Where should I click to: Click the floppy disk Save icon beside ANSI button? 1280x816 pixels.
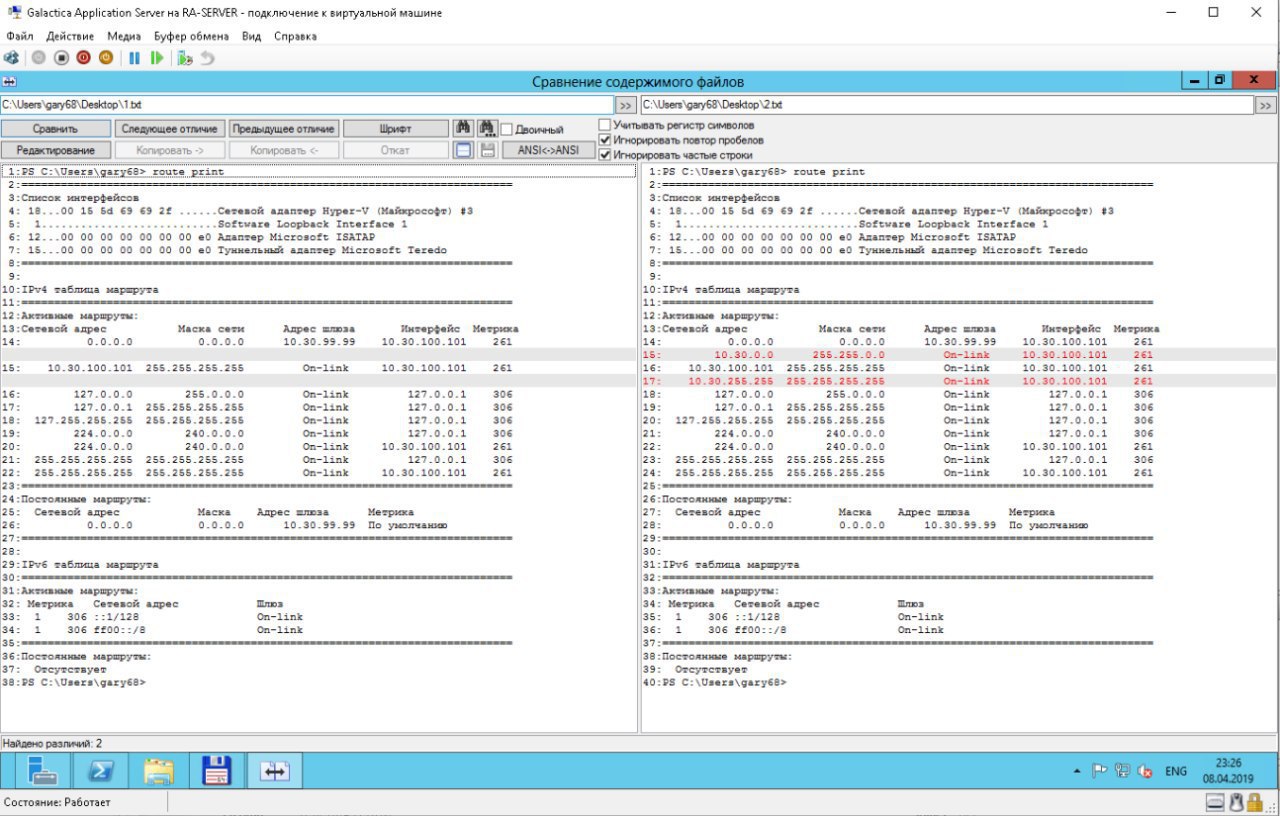487,150
